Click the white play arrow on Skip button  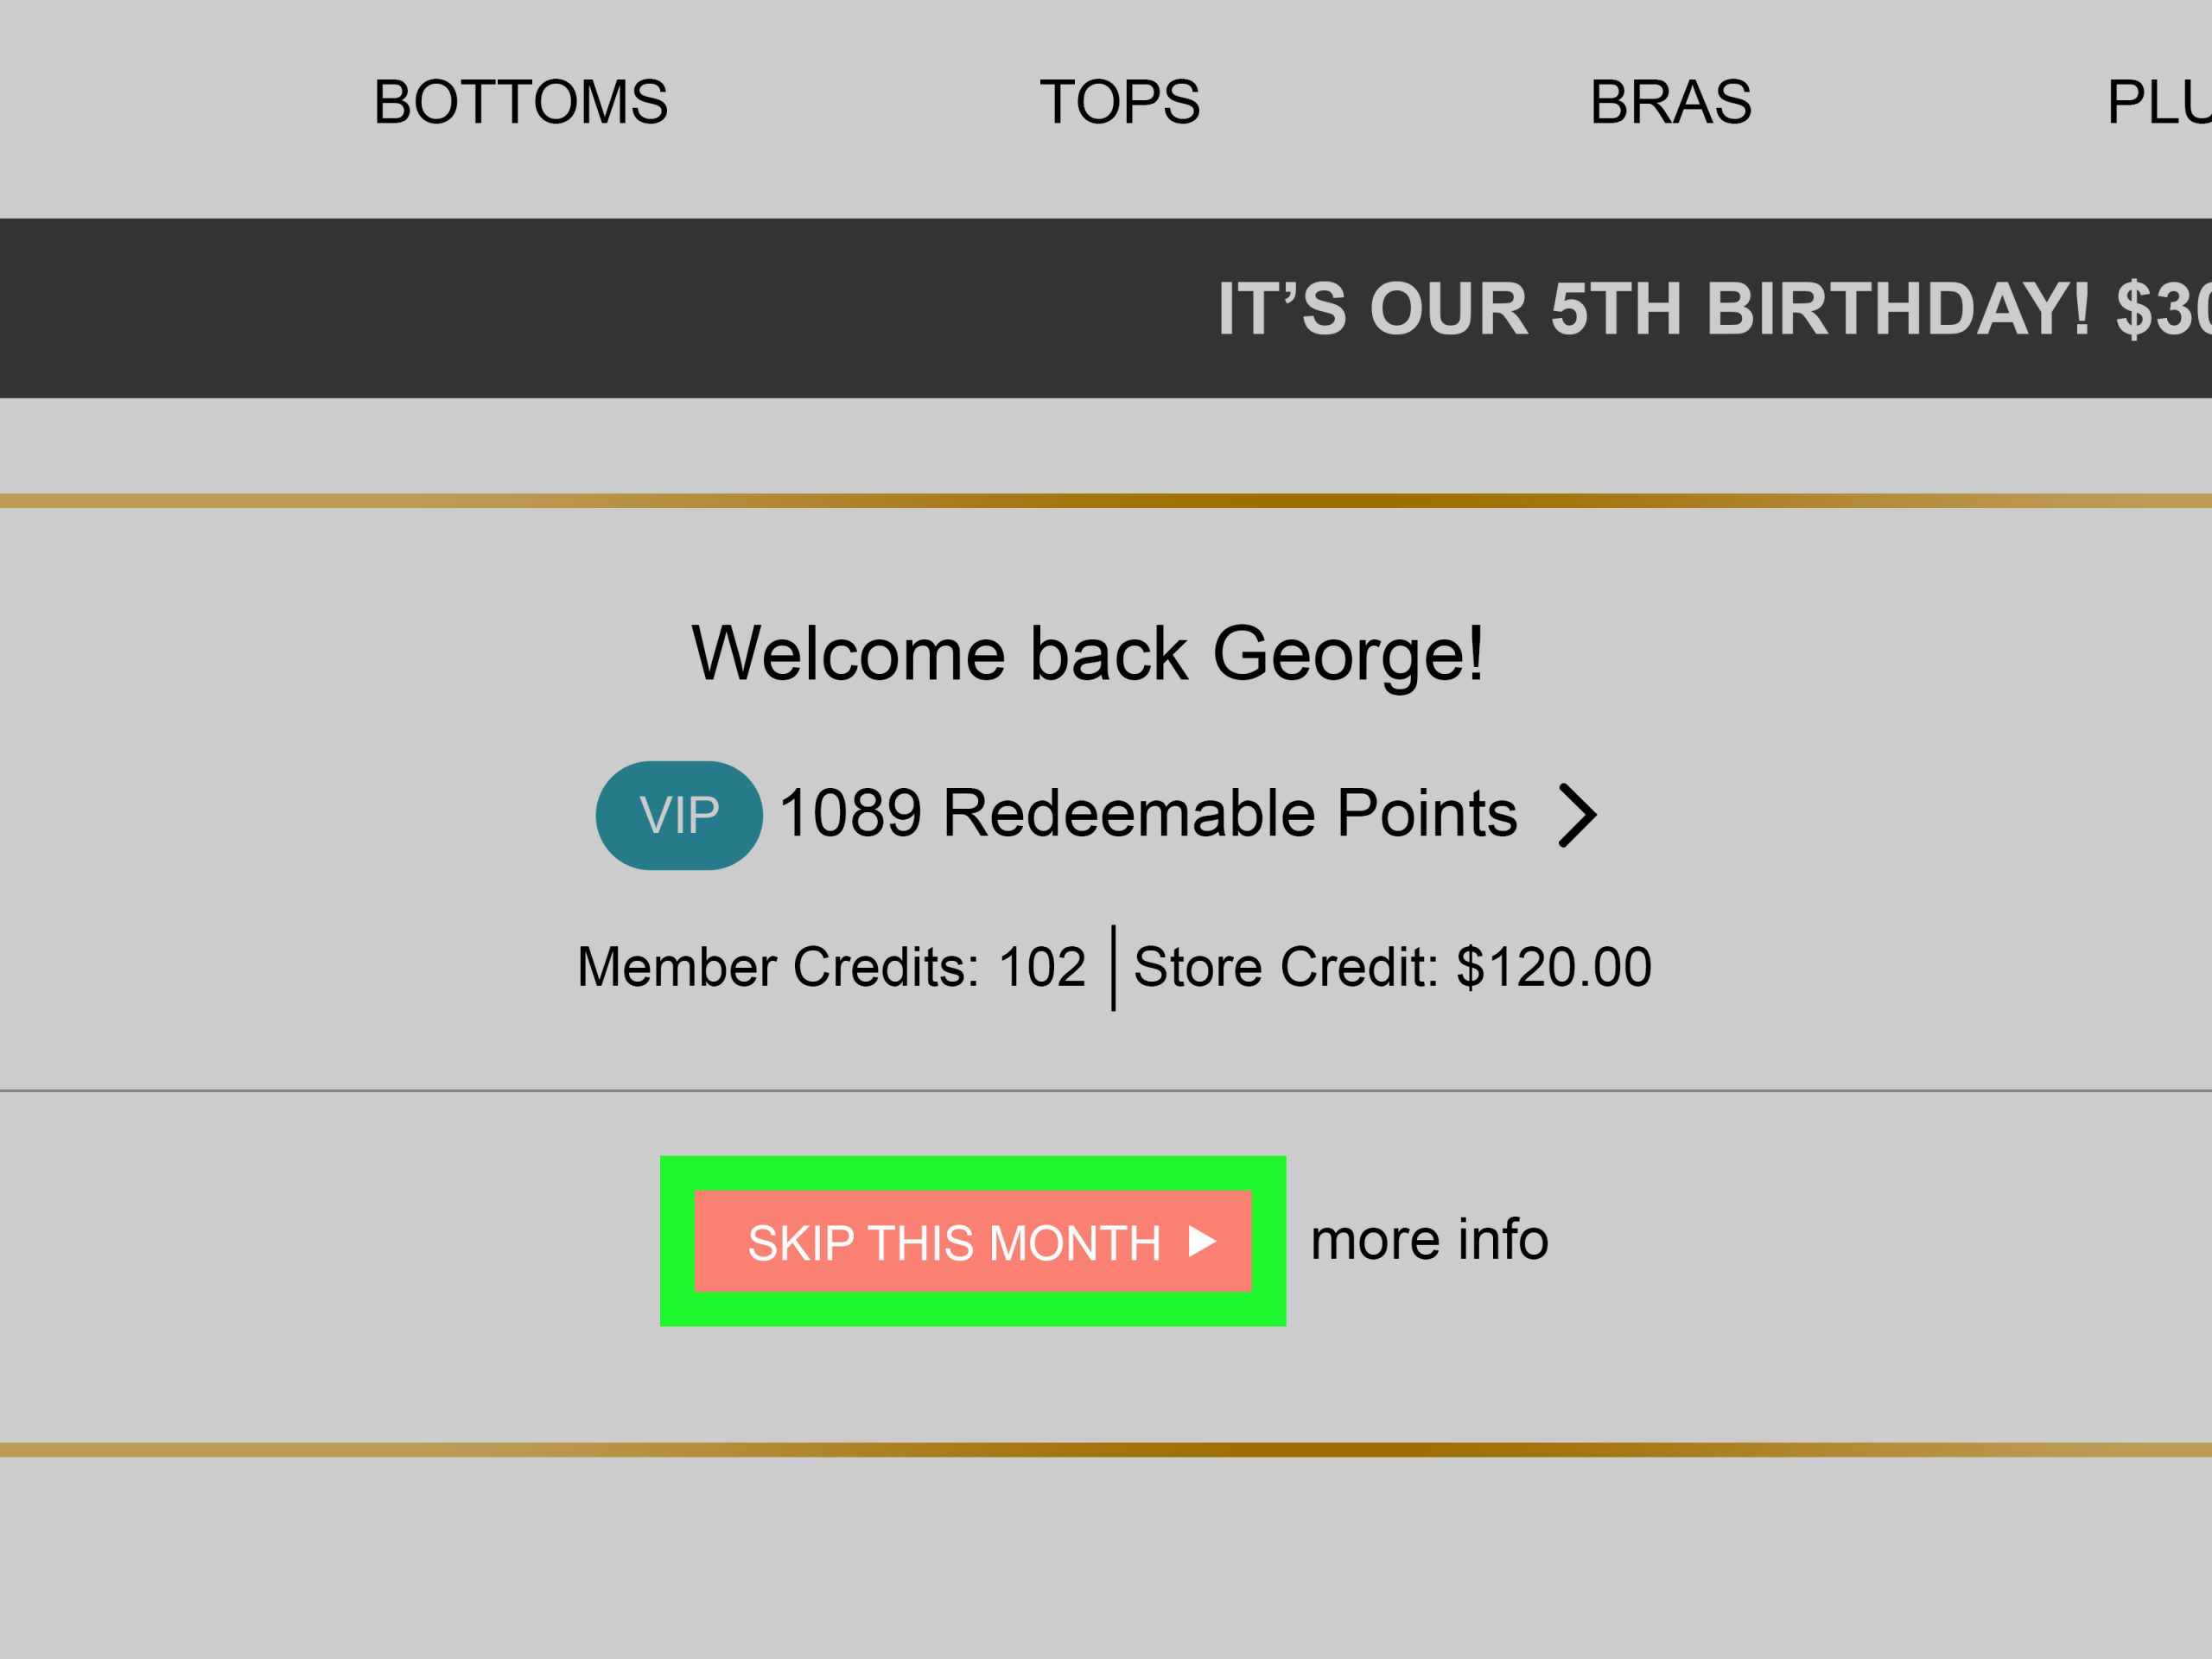(1202, 1242)
